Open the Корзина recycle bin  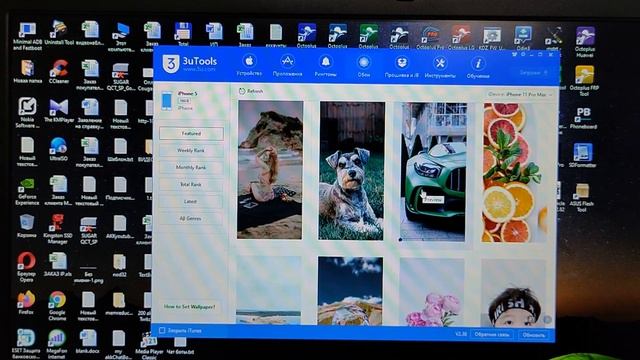[x=27, y=226]
